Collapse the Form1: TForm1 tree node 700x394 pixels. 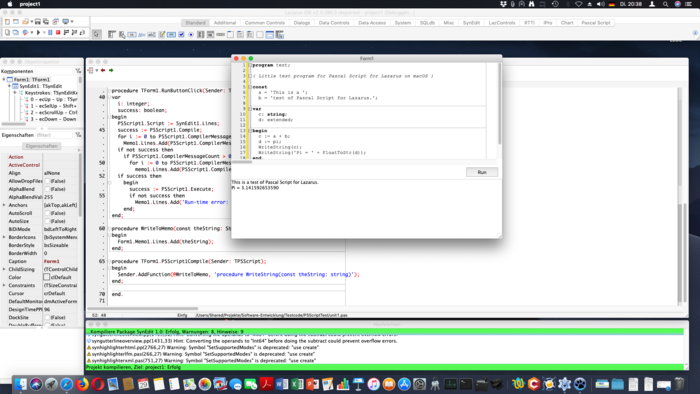(x=4, y=79)
